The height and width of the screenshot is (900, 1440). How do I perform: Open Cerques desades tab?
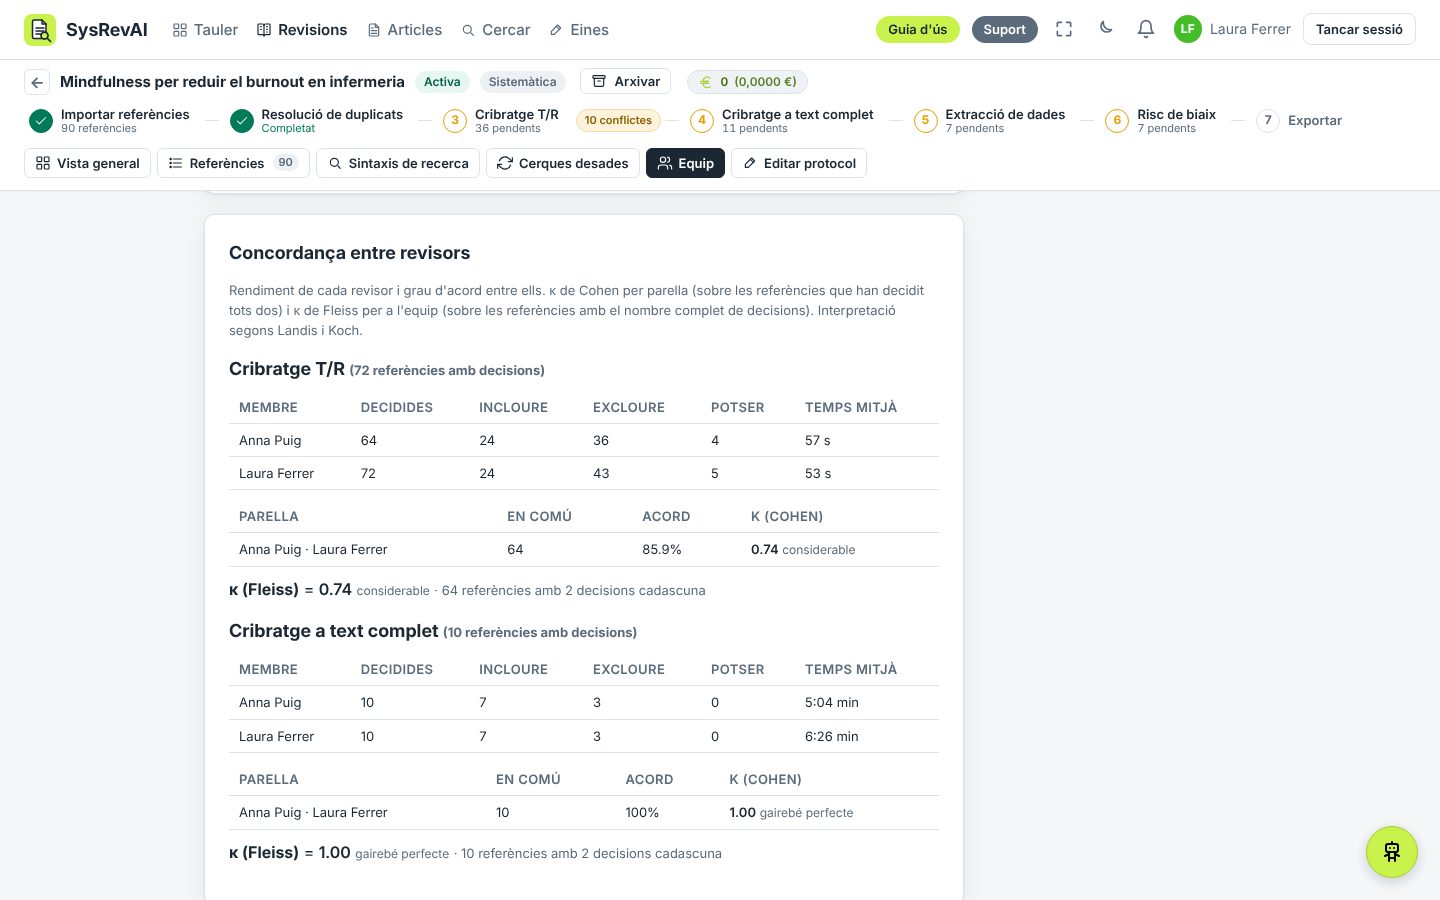[563, 163]
